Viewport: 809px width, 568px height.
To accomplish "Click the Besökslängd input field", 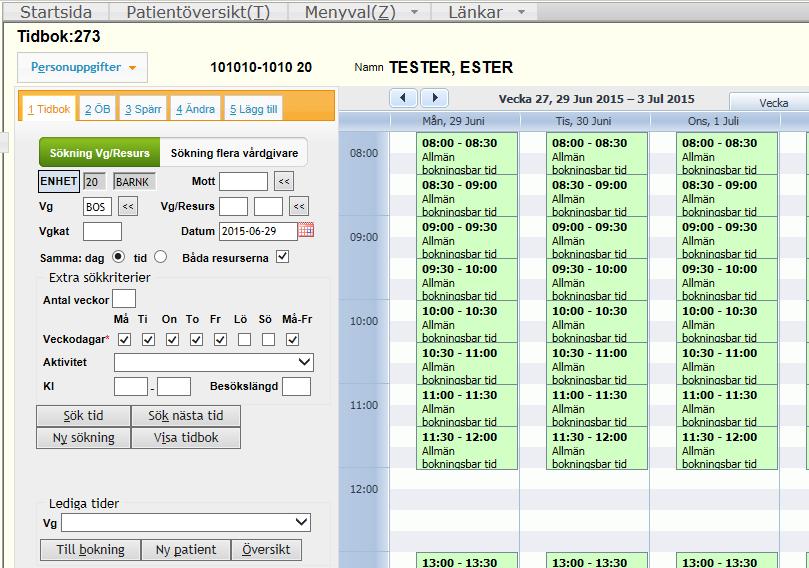I will point(297,386).
